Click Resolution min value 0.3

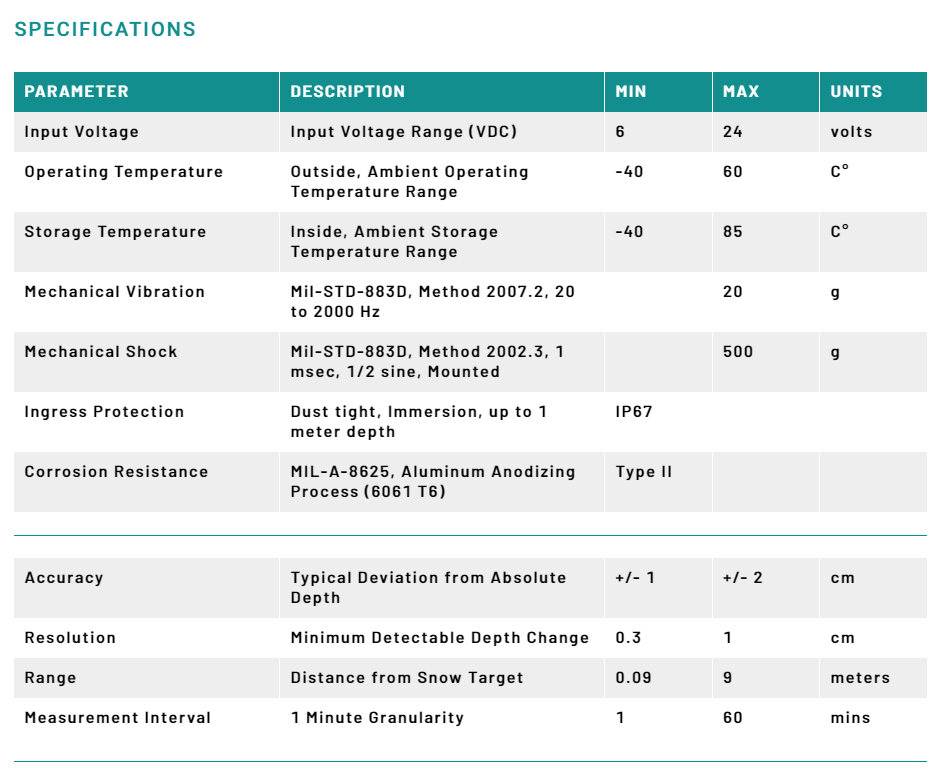point(628,638)
